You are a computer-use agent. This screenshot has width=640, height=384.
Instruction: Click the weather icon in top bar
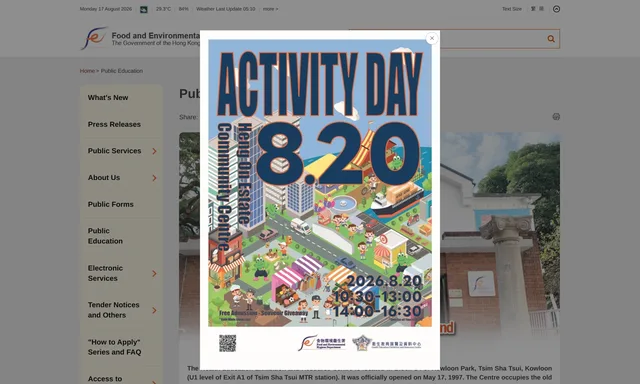pyautogui.click(x=144, y=9)
